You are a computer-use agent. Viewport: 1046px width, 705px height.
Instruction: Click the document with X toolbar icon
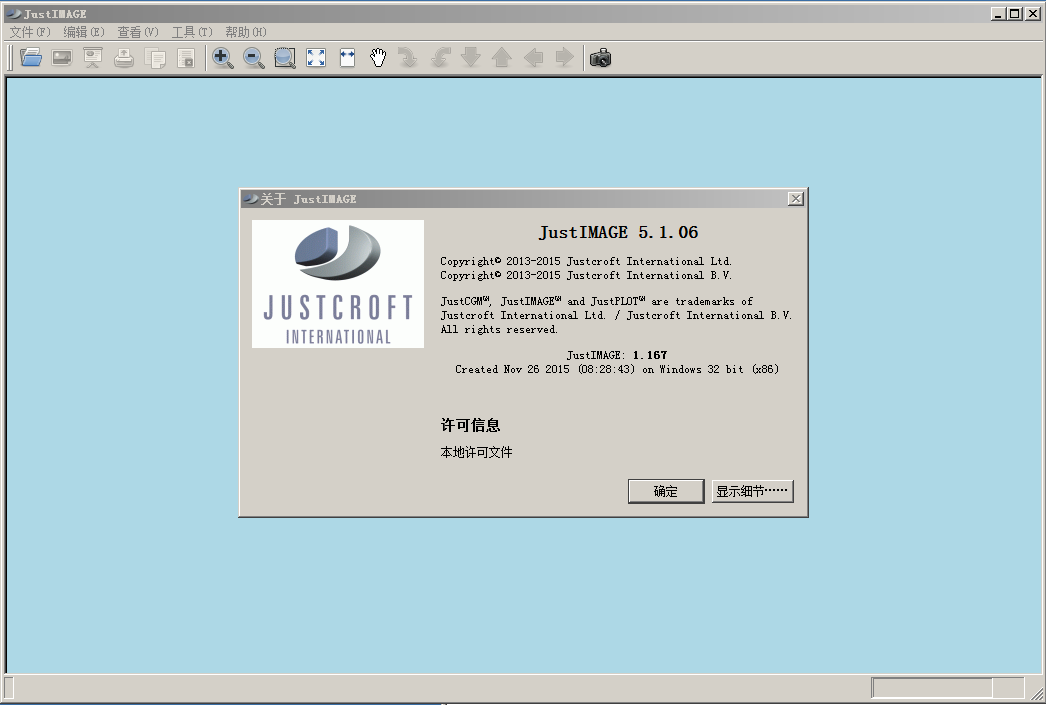coord(186,58)
